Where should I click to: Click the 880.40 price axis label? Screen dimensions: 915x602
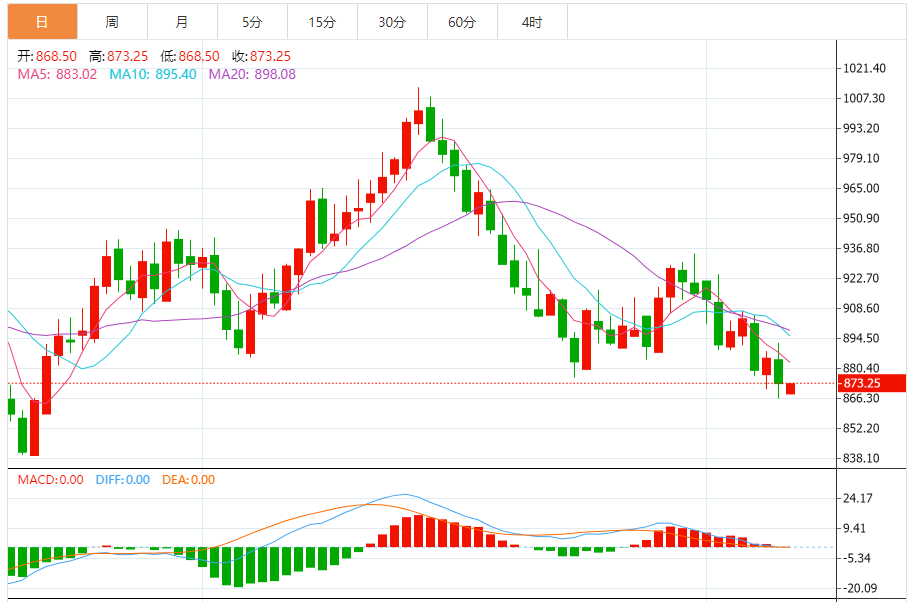point(861,368)
